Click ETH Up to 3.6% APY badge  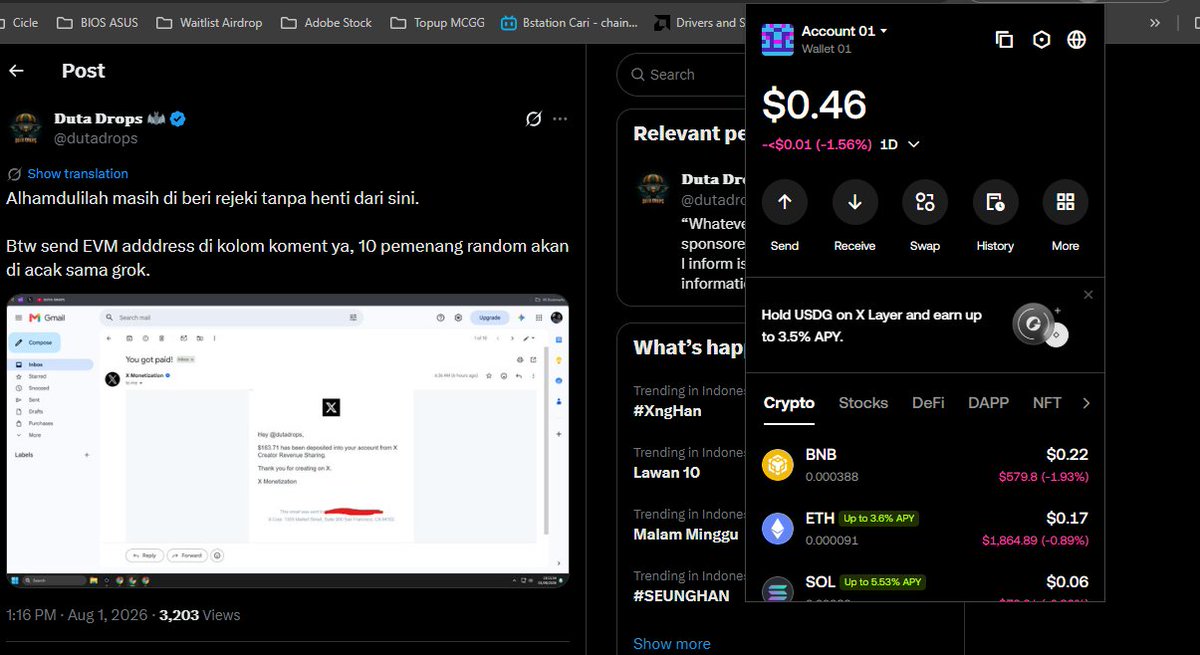(878, 519)
